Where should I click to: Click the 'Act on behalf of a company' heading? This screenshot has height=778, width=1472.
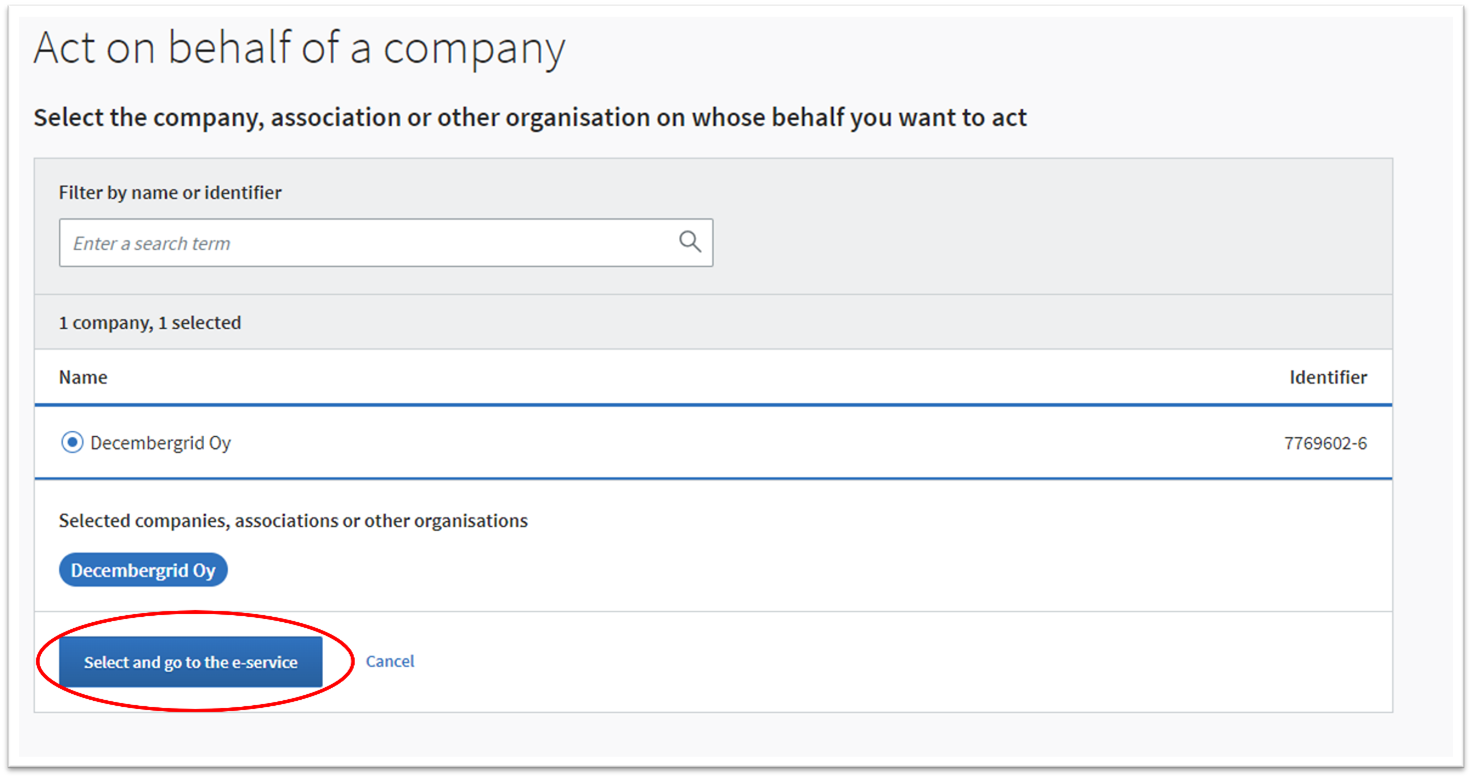coord(299,48)
